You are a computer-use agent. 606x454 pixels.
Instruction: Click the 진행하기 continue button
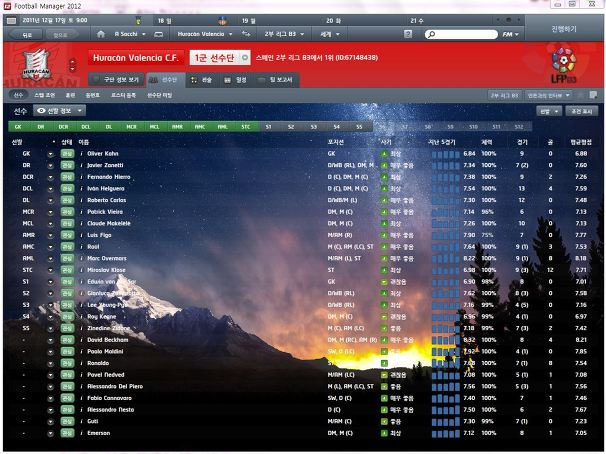pos(563,29)
